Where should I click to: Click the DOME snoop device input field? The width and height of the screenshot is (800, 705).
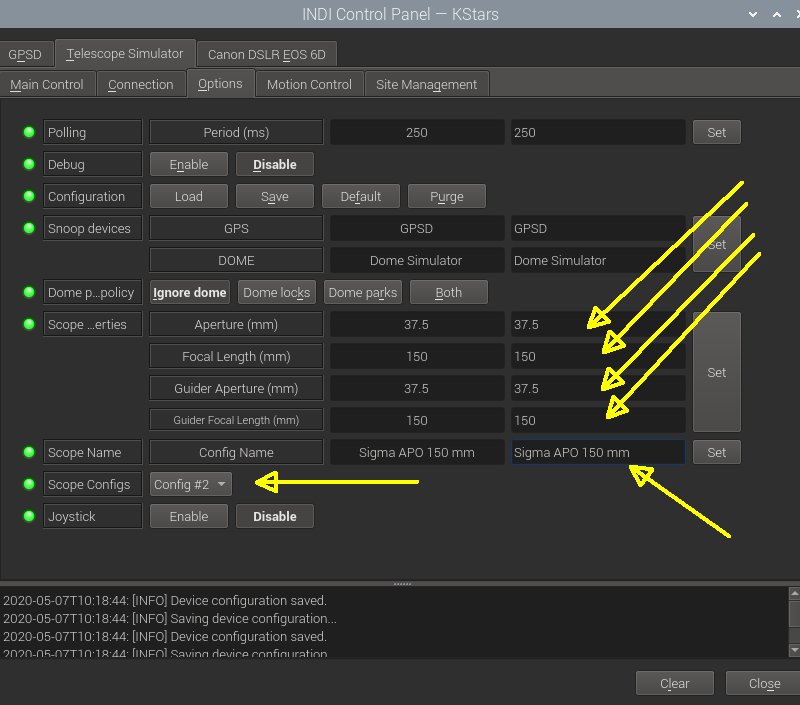point(598,260)
